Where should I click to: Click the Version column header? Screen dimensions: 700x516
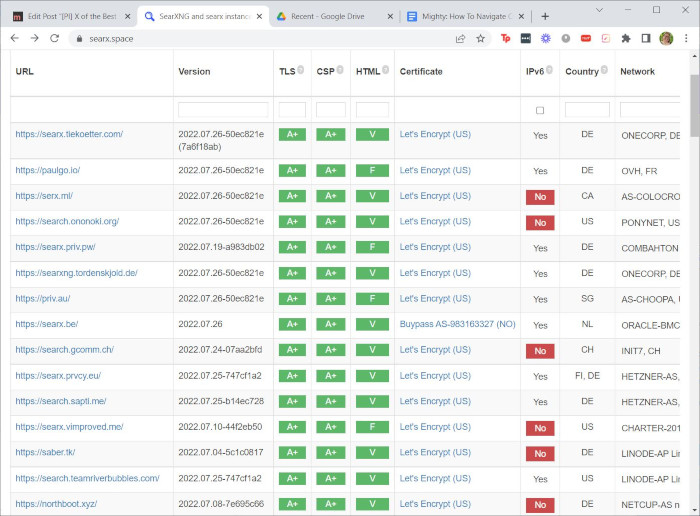(x=194, y=71)
